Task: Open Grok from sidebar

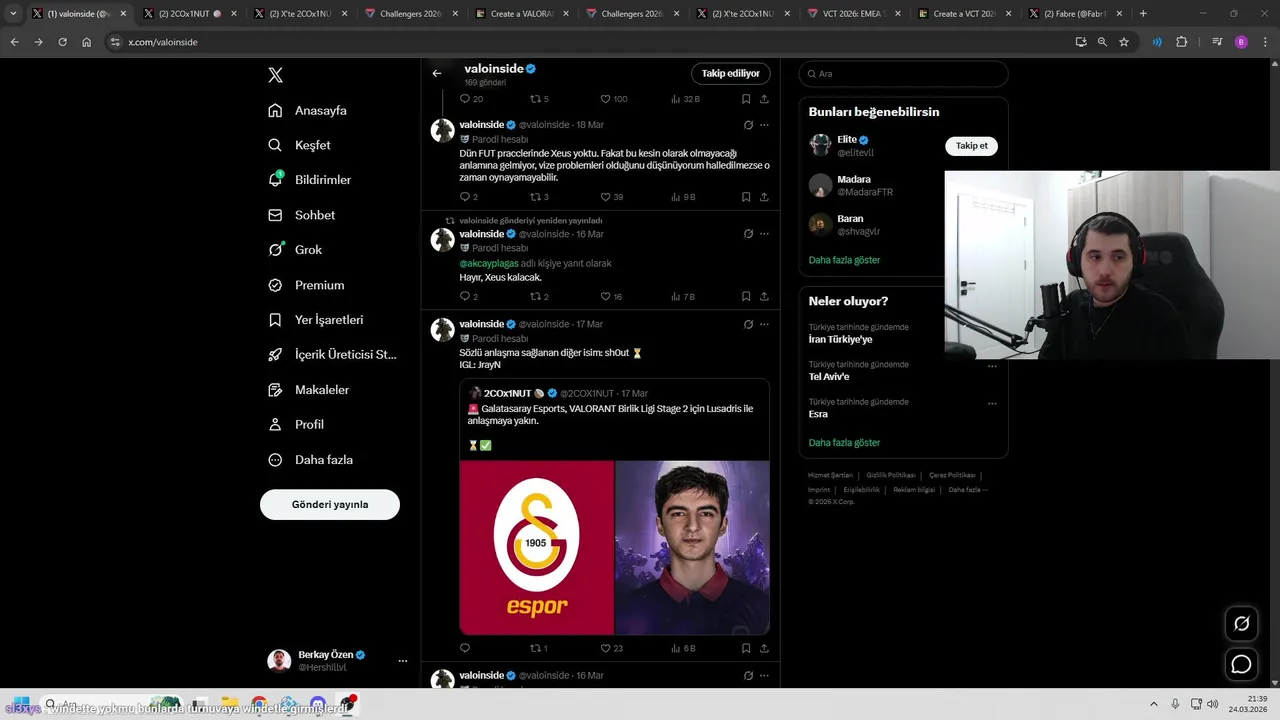Action: tap(295, 250)
